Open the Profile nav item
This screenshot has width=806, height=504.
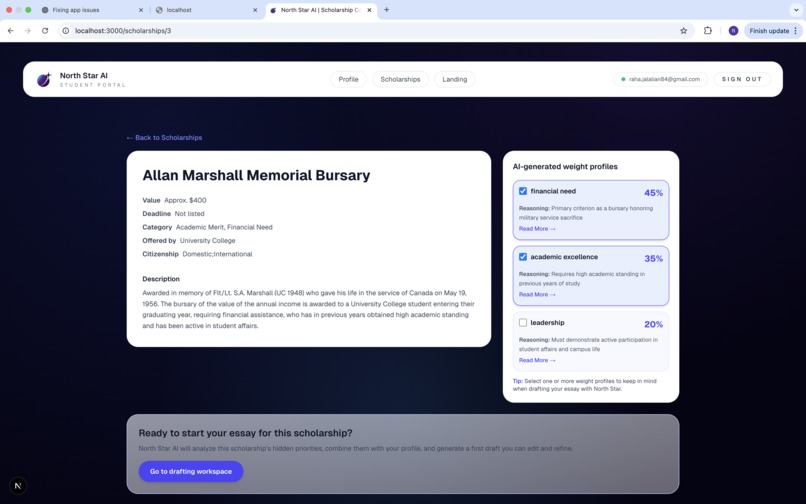(349, 79)
